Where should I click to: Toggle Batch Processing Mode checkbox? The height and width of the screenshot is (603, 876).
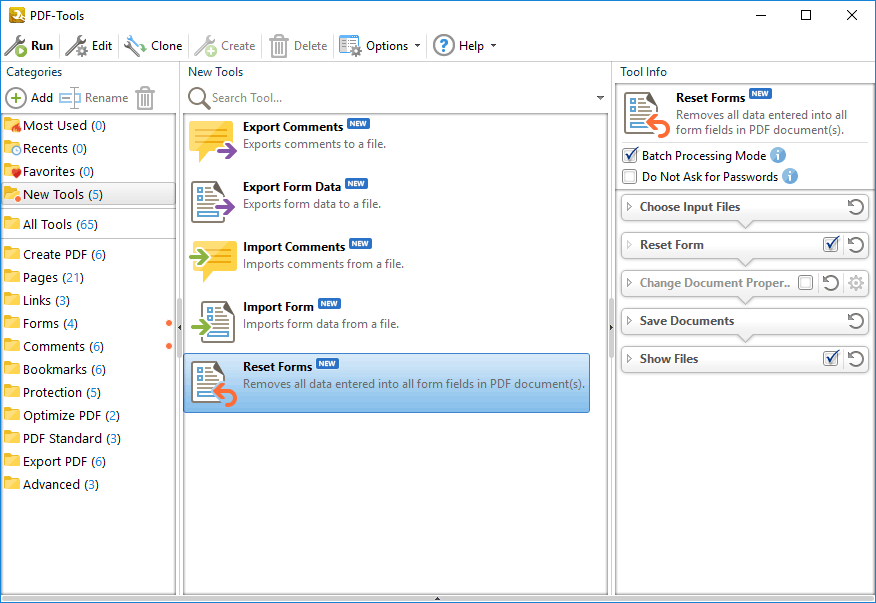coord(630,155)
